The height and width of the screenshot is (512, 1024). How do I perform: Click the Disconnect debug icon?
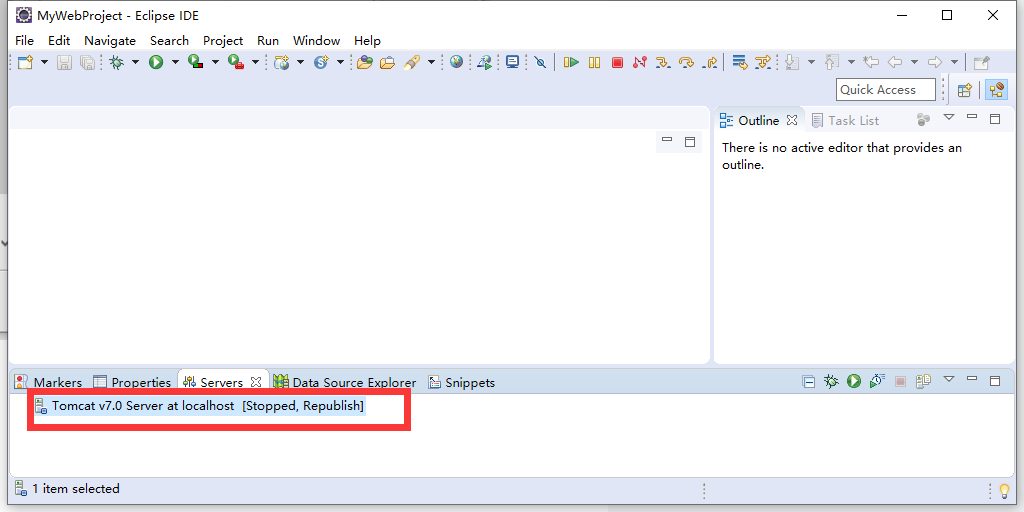click(x=639, y=62)
